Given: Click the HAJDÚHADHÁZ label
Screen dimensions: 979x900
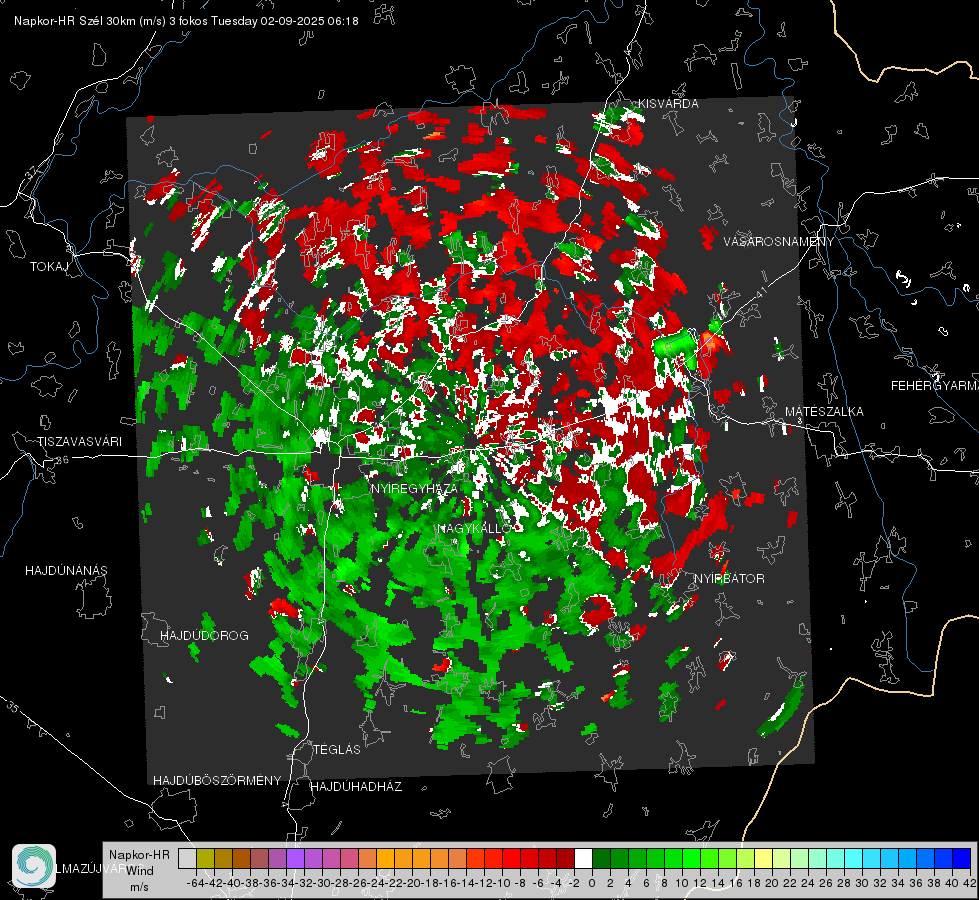Looking at the screenshot, I should pyautogui.click(x=357, y=787).
